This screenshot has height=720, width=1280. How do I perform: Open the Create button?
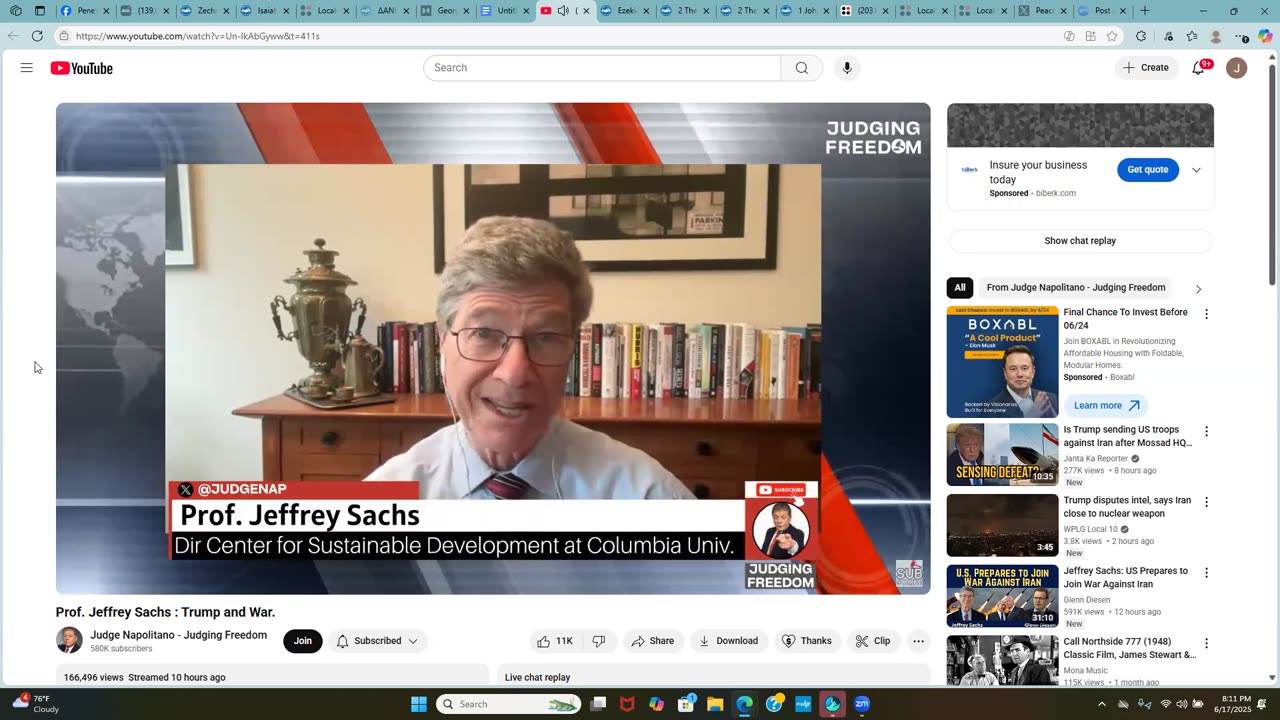tap(1145, 68)
